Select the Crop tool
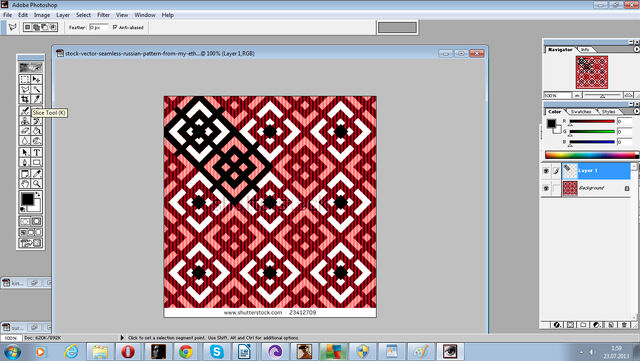Screen dimensions: 640x361 point(25,99)
